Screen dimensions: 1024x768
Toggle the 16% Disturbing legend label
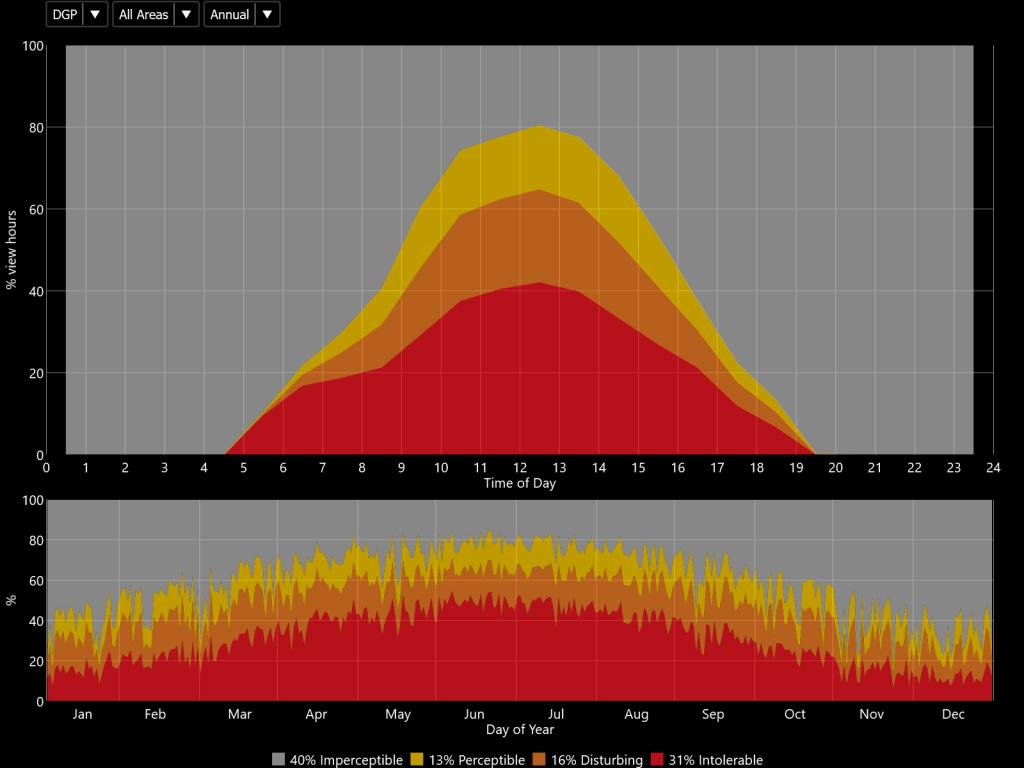click(x=595, y=760)
